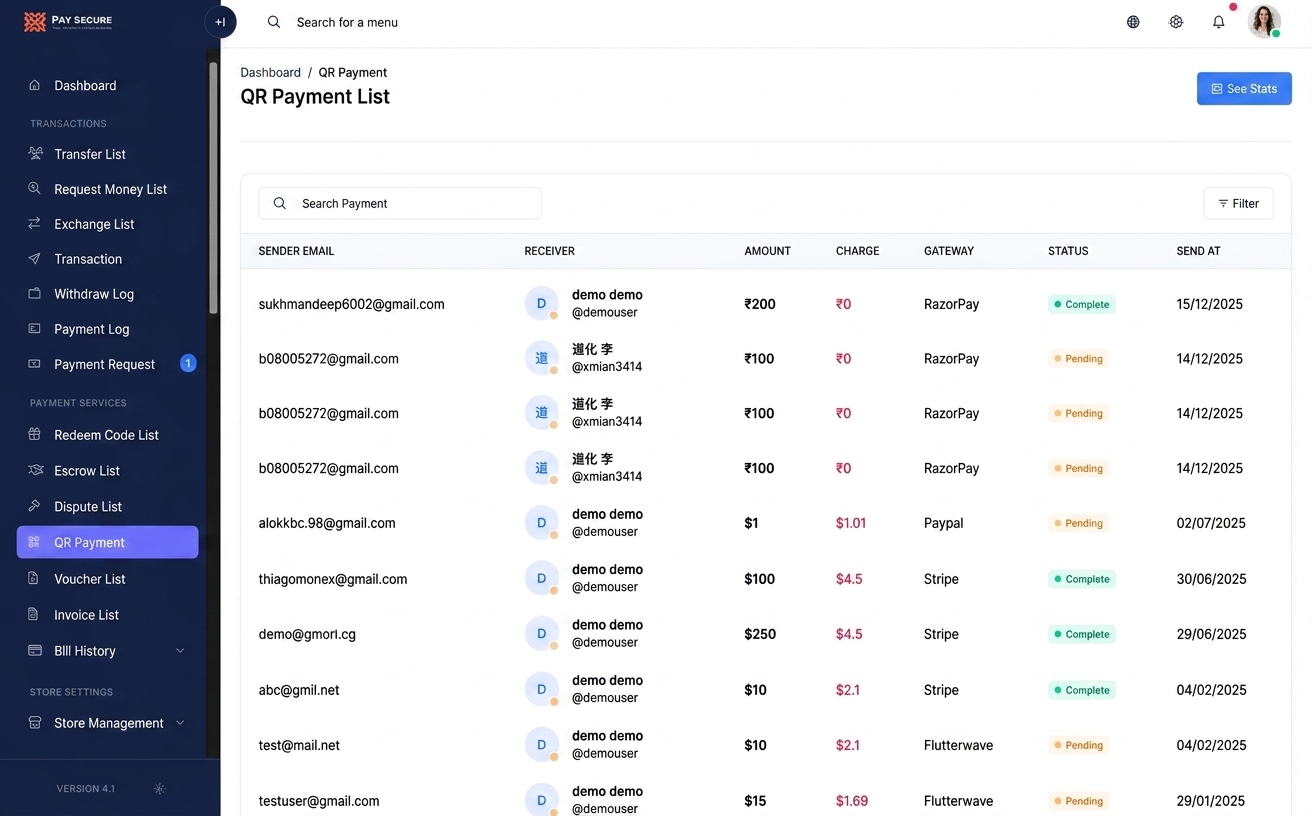Click the Redeem Code List gift icon
1312x816 pixels.
click(35, 435)
